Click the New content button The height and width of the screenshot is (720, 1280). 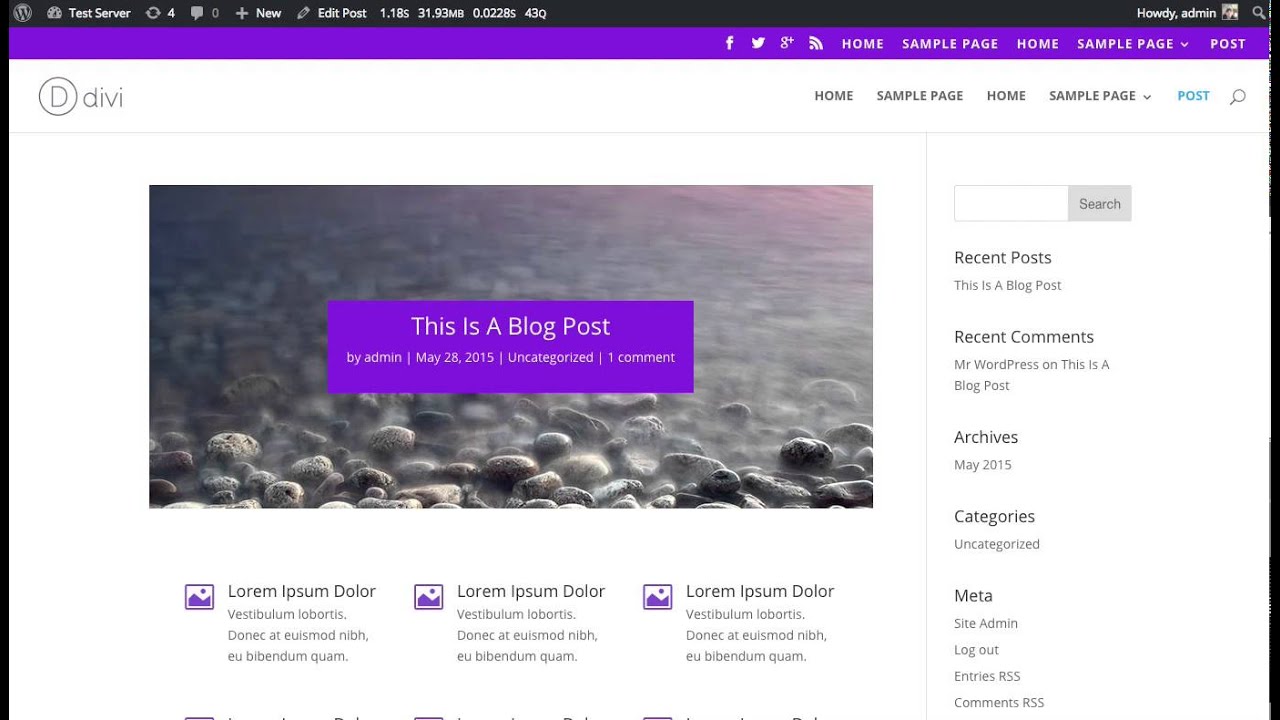click(x=258, y=13)
